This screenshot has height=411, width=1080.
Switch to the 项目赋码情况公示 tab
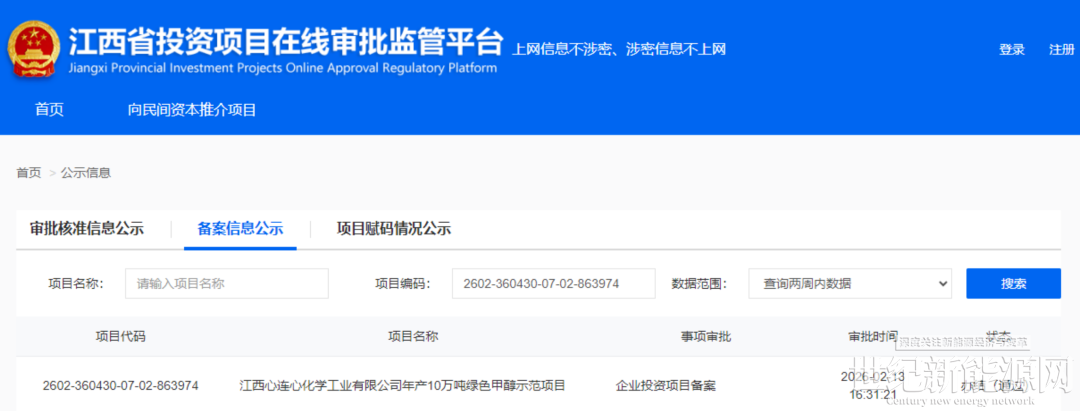pos(393,228)
